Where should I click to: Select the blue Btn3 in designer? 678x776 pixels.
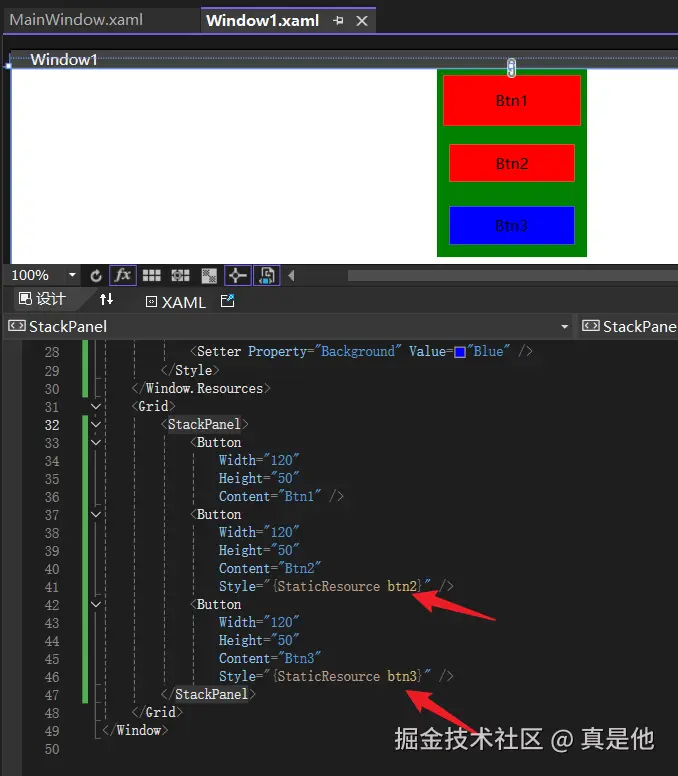pos(512,226)
